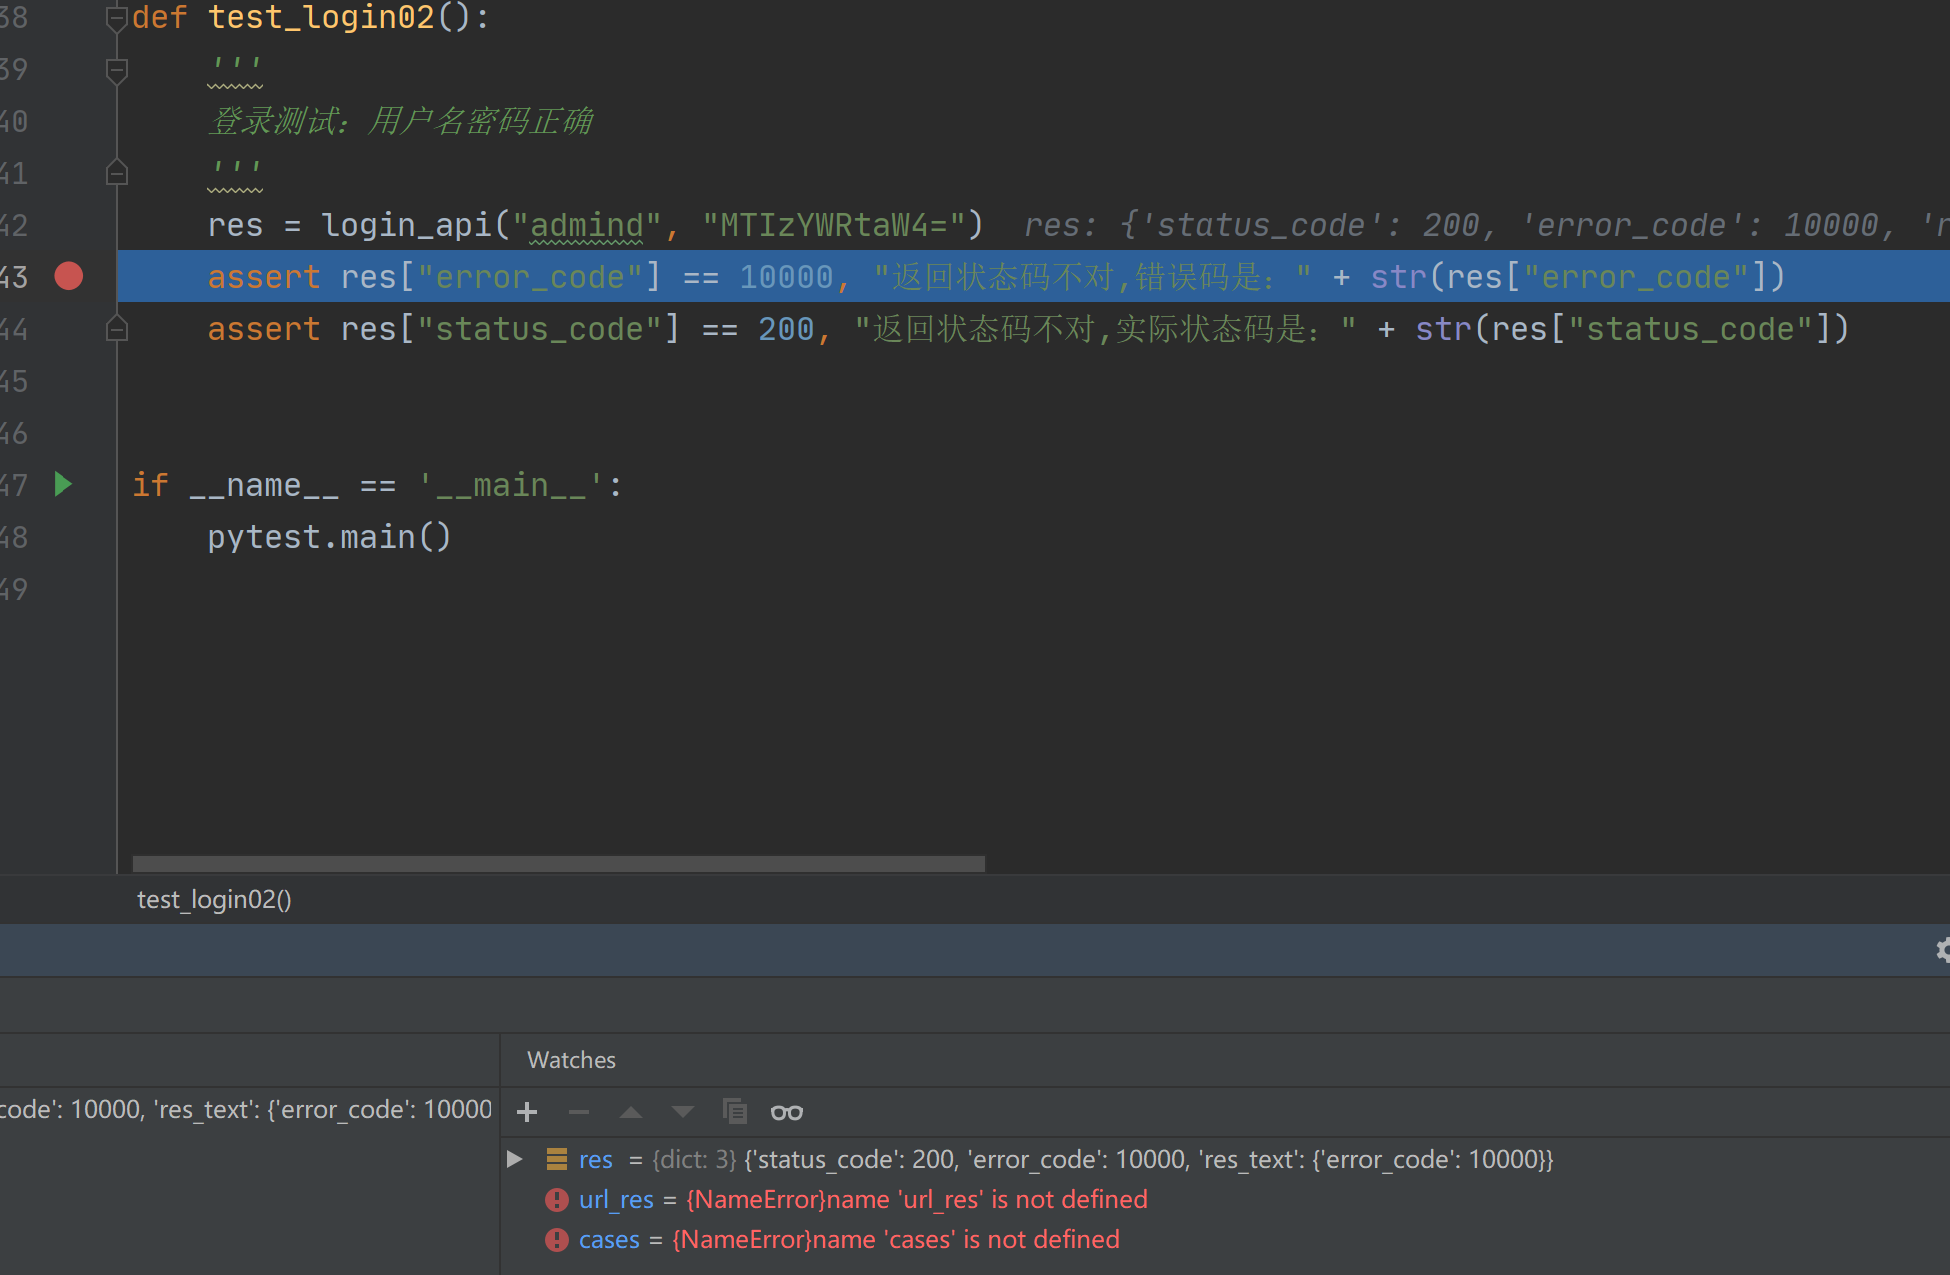Screen dimensions: 1950x1275
Task: Select the Watches panel header
Action: [x=571, y=1060]
